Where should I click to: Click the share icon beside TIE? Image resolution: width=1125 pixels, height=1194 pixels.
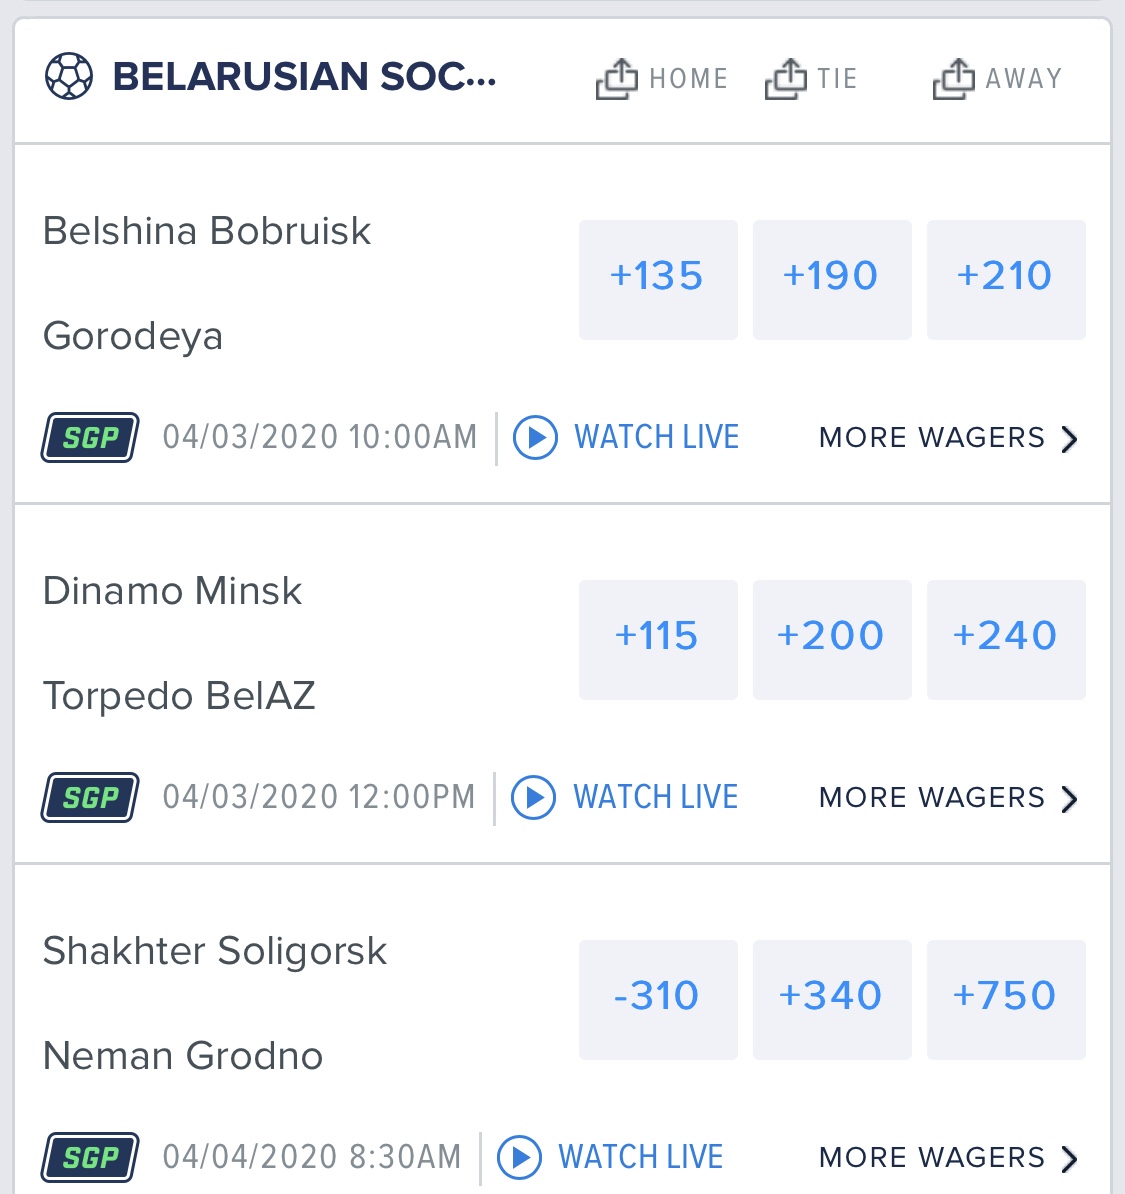tap(785, 78)
